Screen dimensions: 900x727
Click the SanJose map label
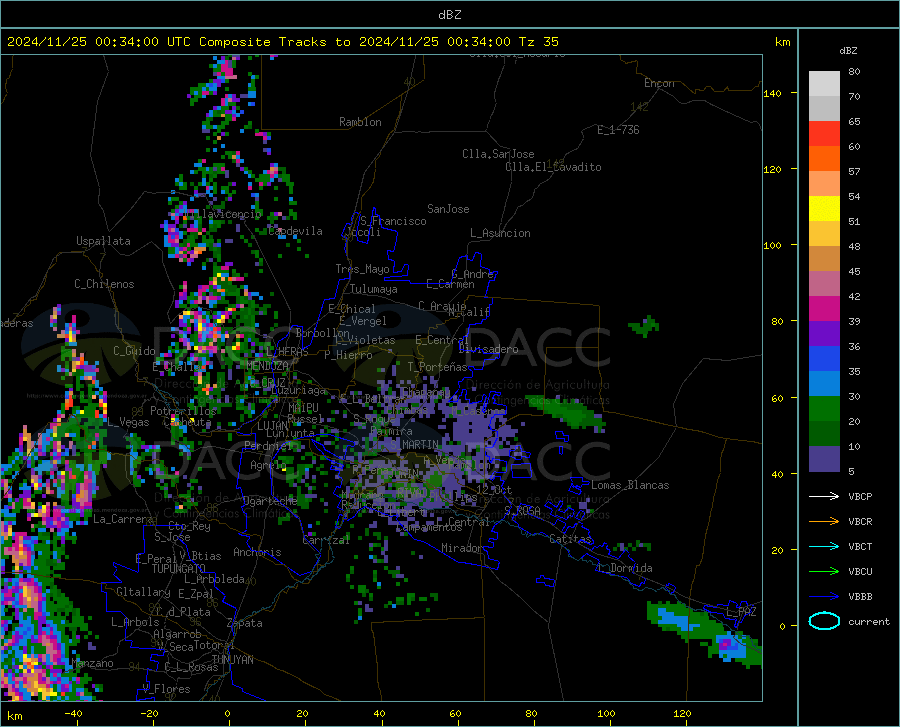point(448,209)
